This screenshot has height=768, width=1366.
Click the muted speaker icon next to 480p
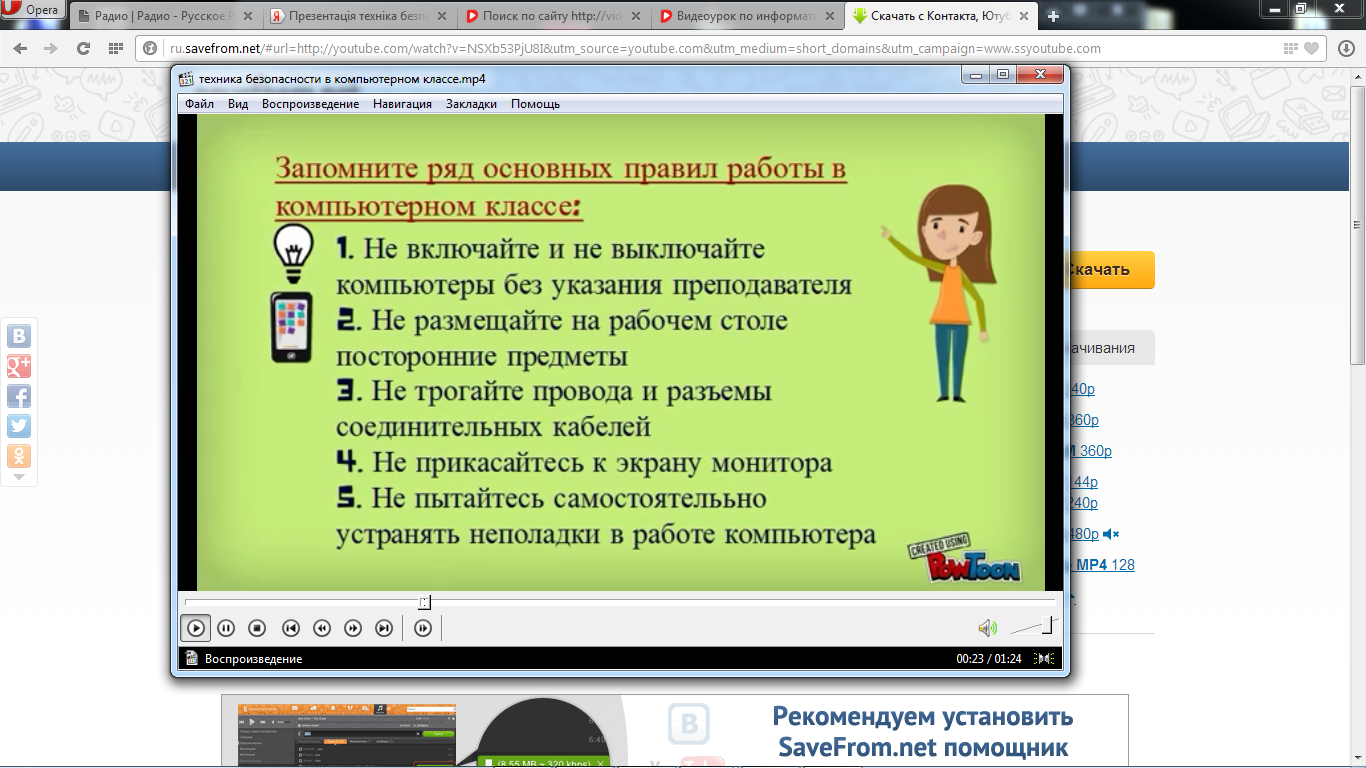[1111, 534]
